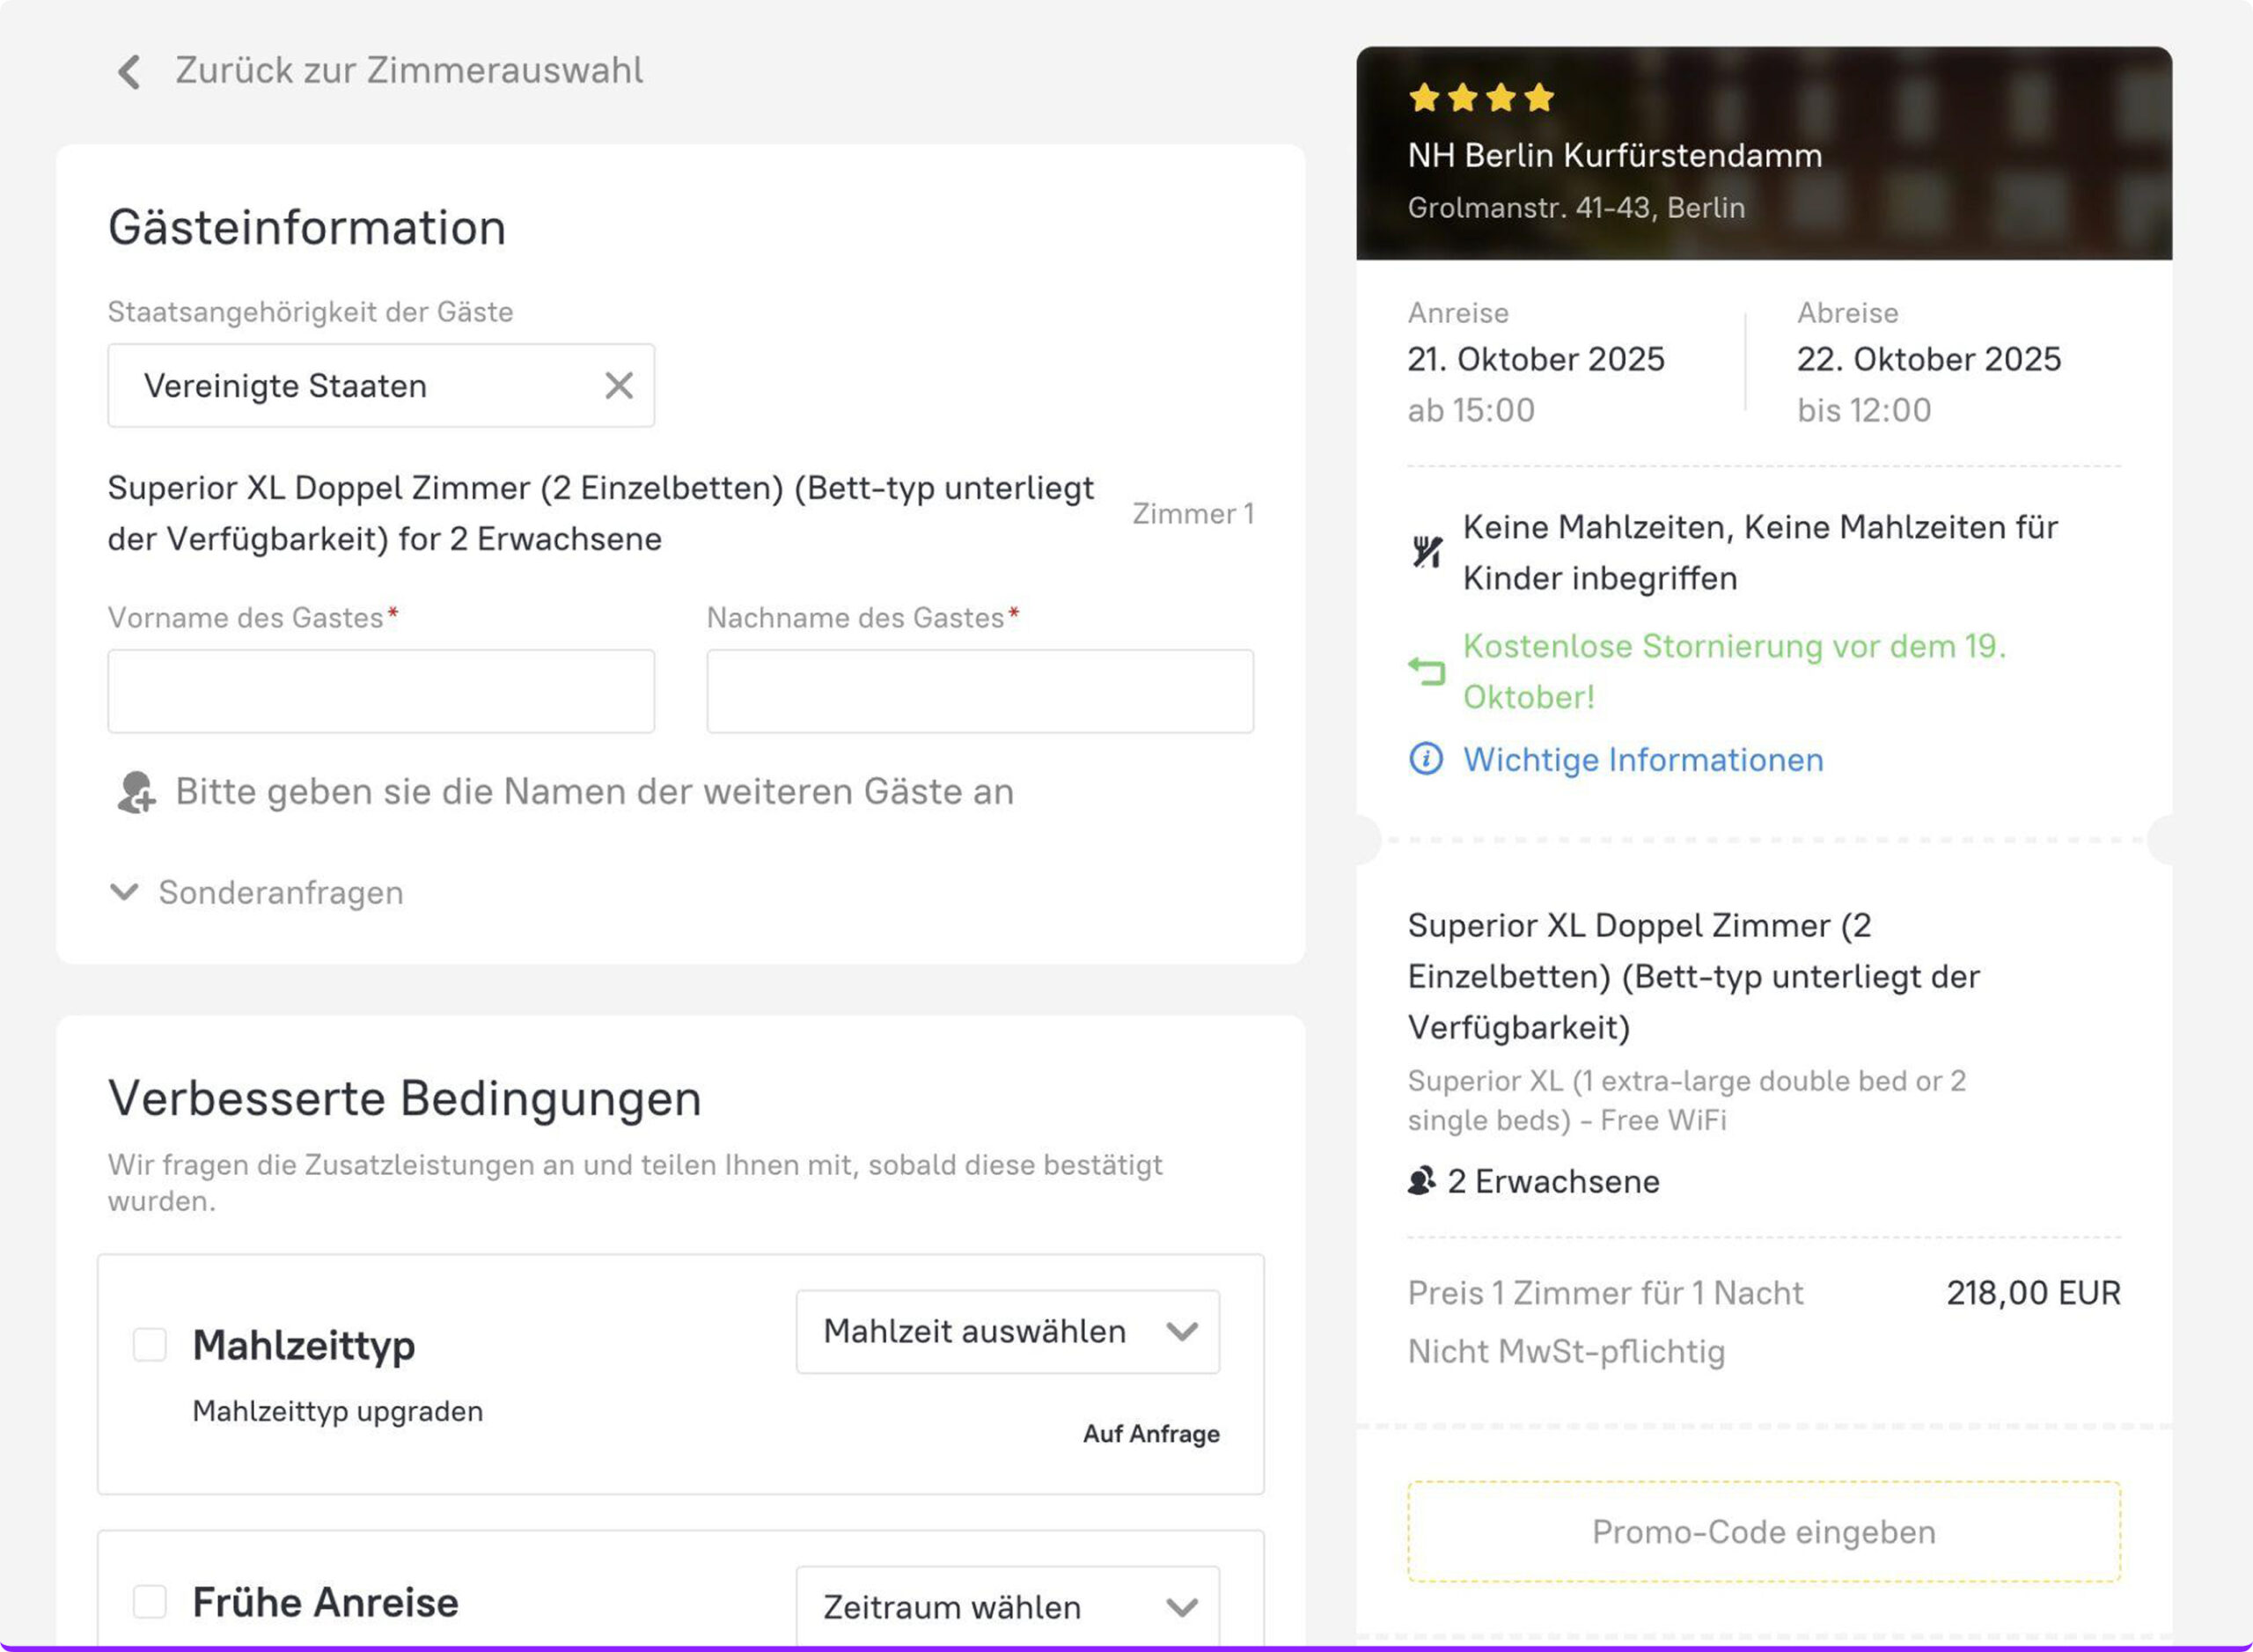Open the Wichtige Informationen link
Screen dimensions: 2253x1652
1643,759
